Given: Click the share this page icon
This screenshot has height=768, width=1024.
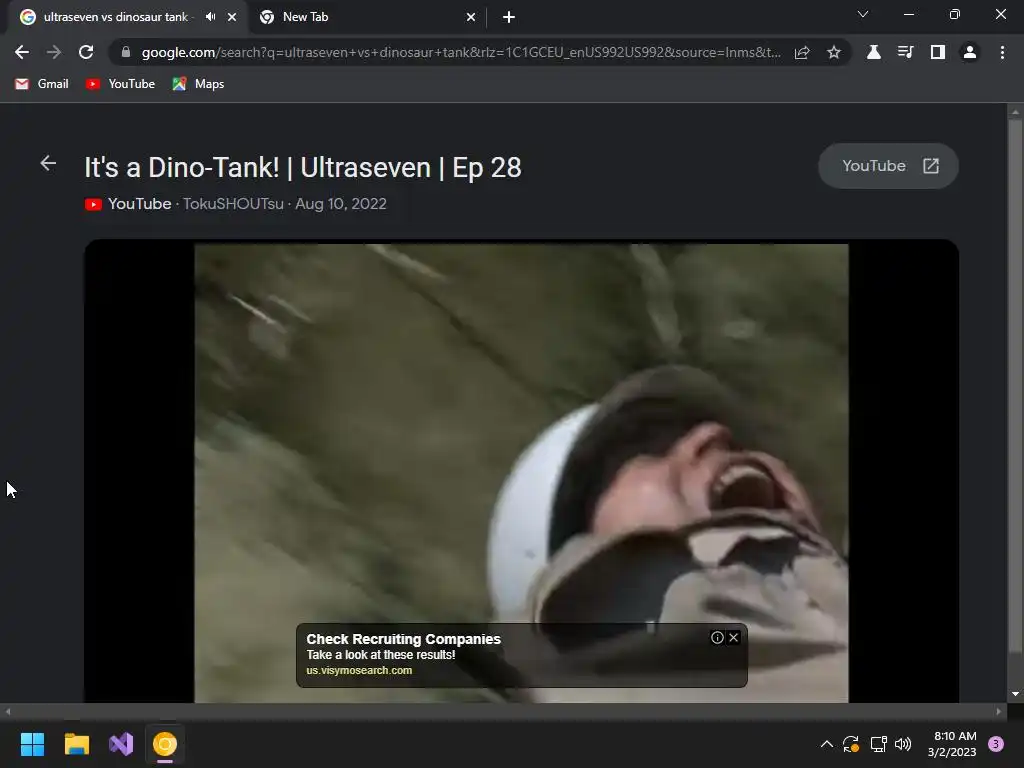Looking at the screenshot, I should [802, 52].
